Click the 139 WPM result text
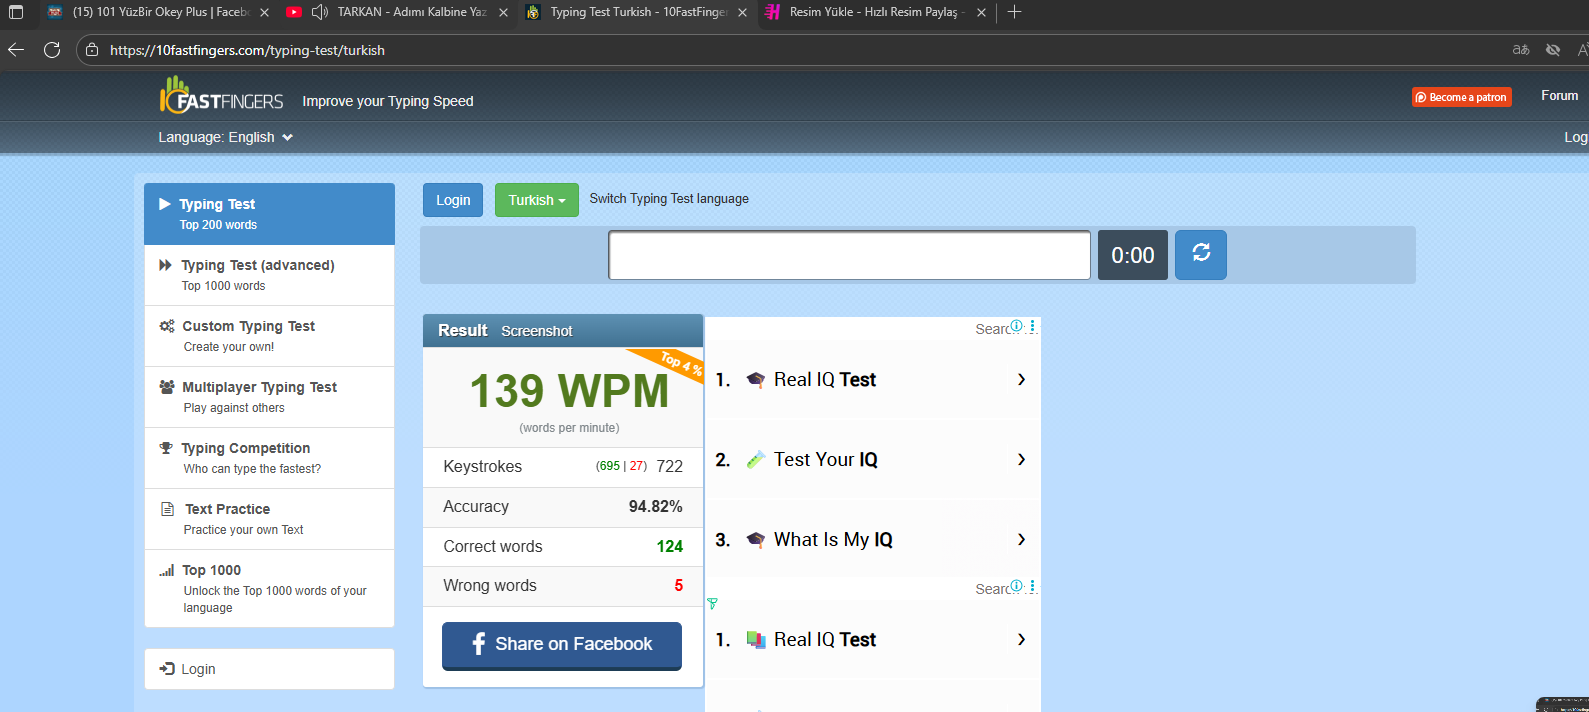The width and height of the screenshot is (1589, 712). click(569, 390)
